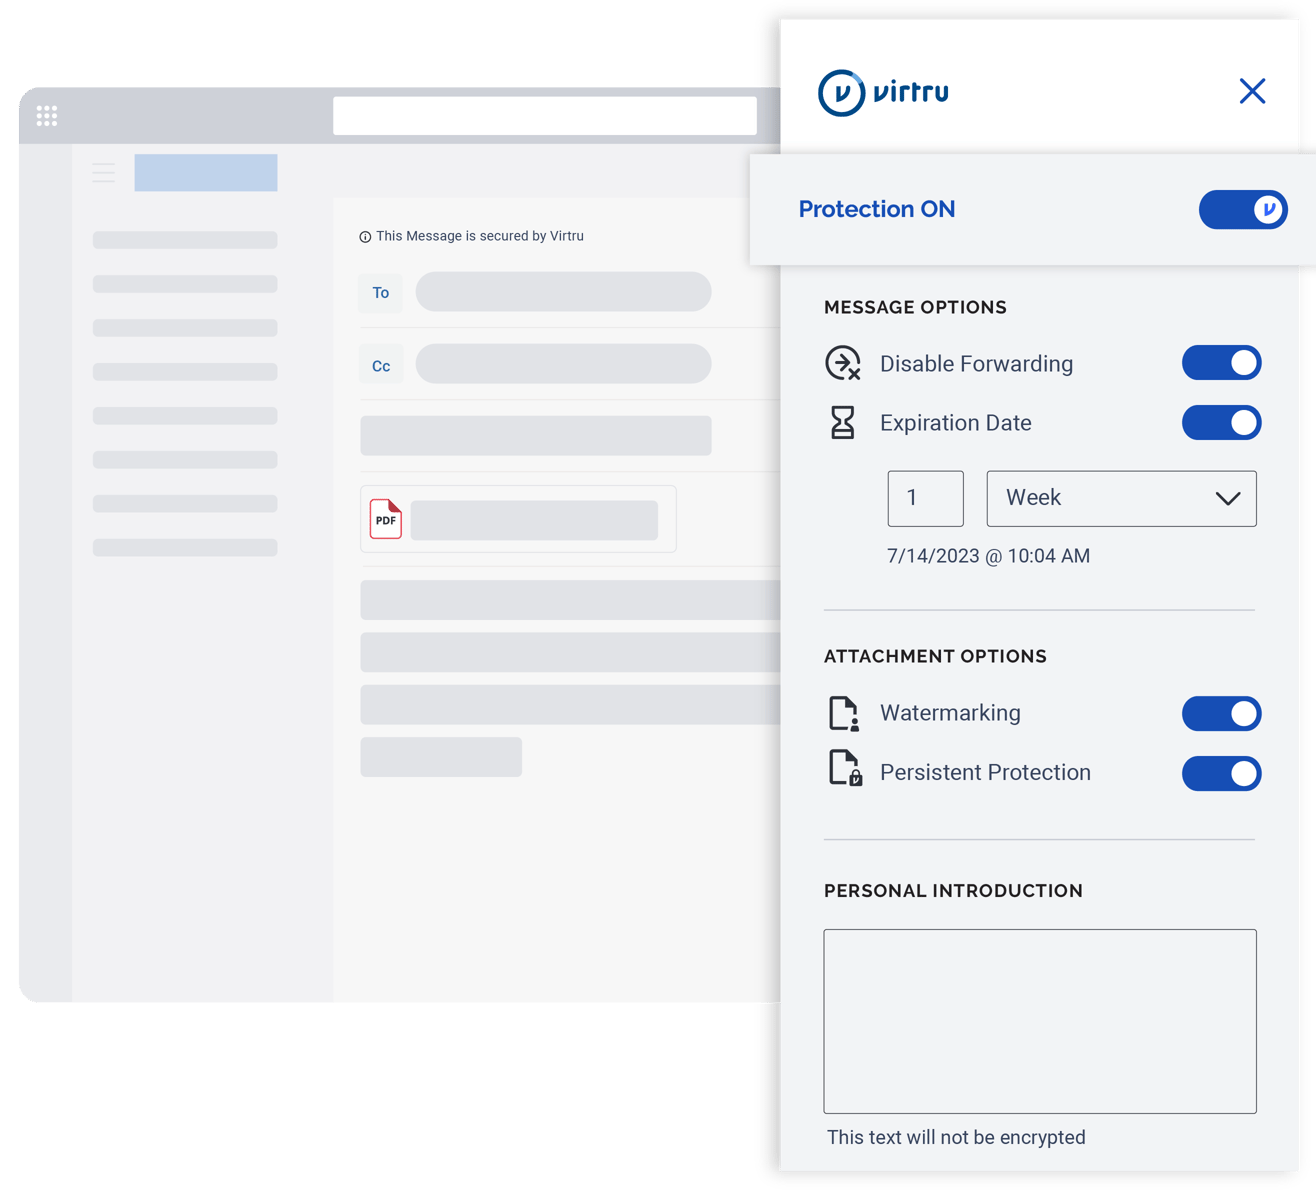Click inside the Personal Introduction text box

1039,1020
